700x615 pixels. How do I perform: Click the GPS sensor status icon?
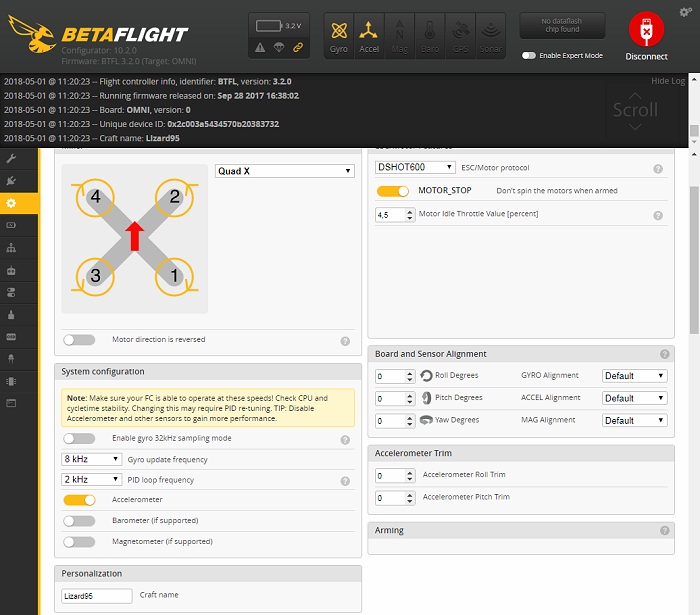(460, 36)
